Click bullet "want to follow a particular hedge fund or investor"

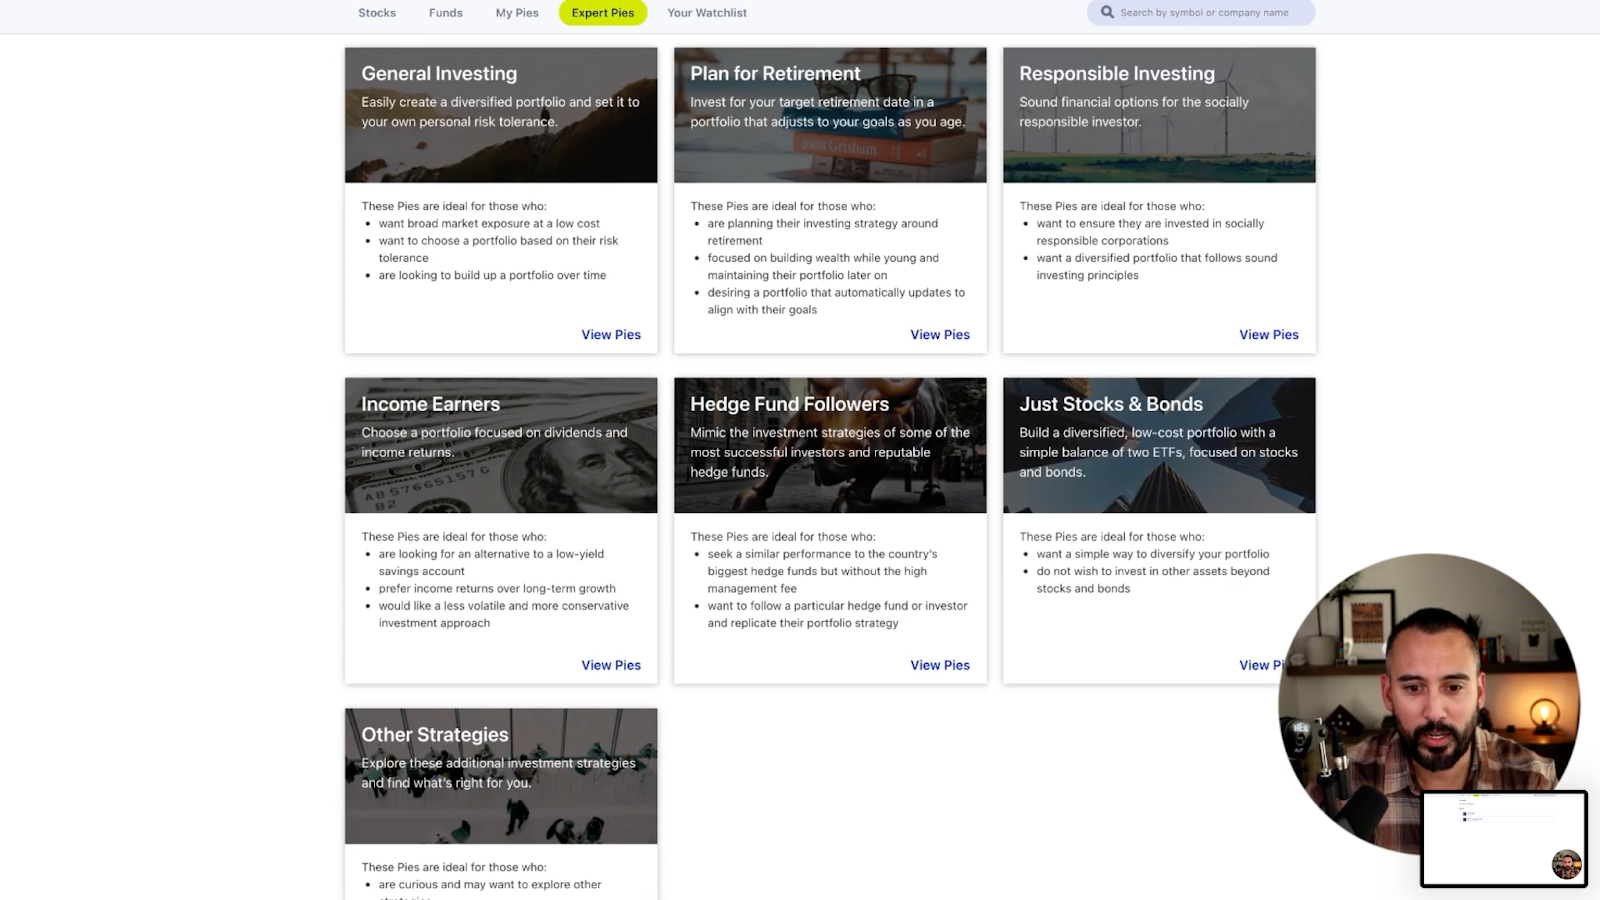pyautogui.click(x=837, y=614)
